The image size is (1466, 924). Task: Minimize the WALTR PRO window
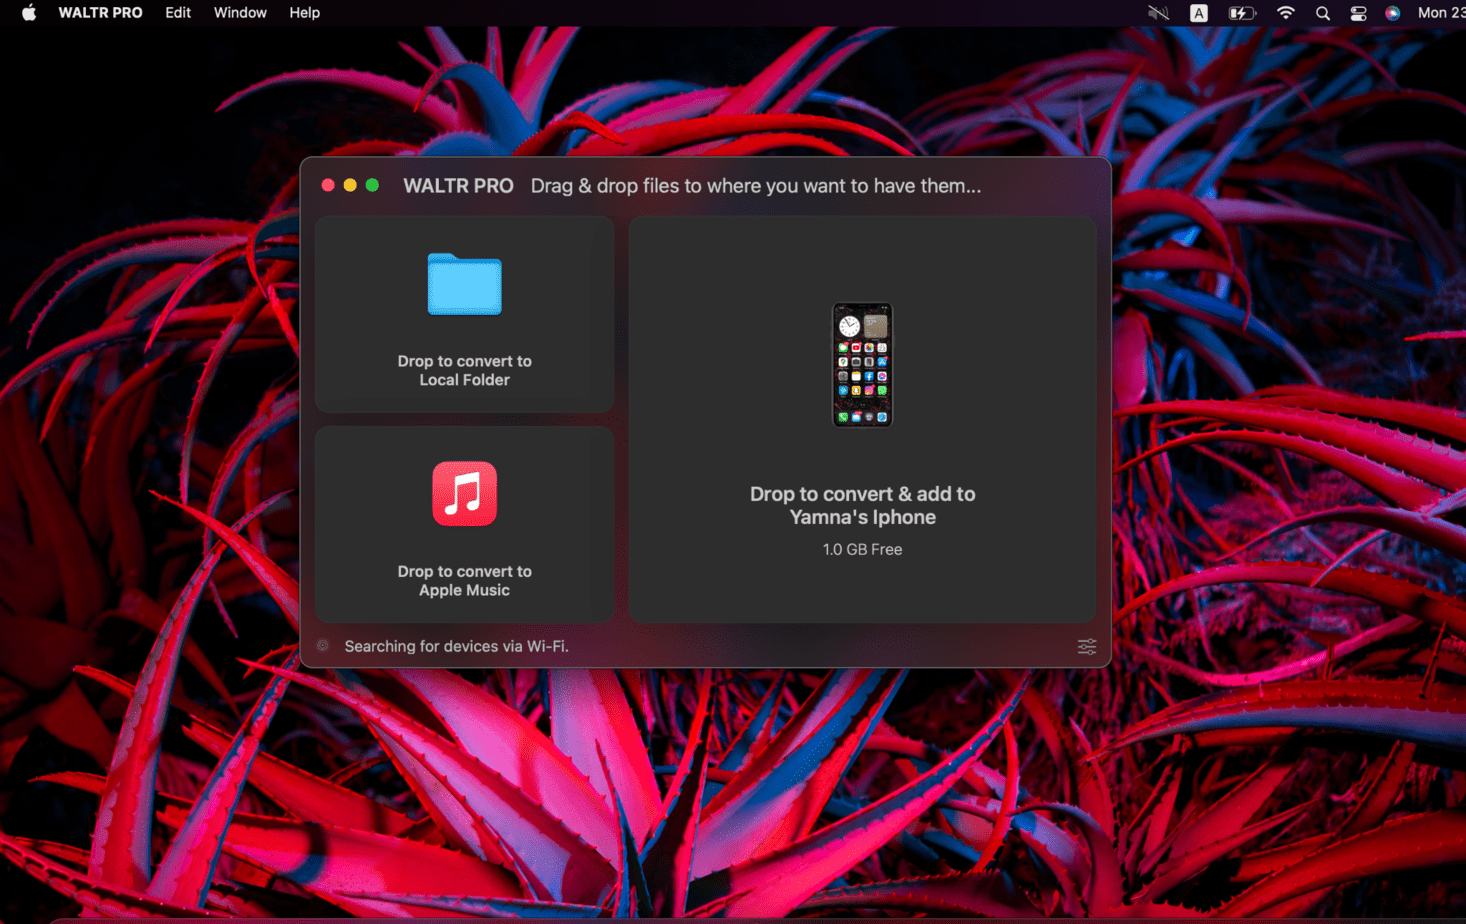(x=350, y=185)
